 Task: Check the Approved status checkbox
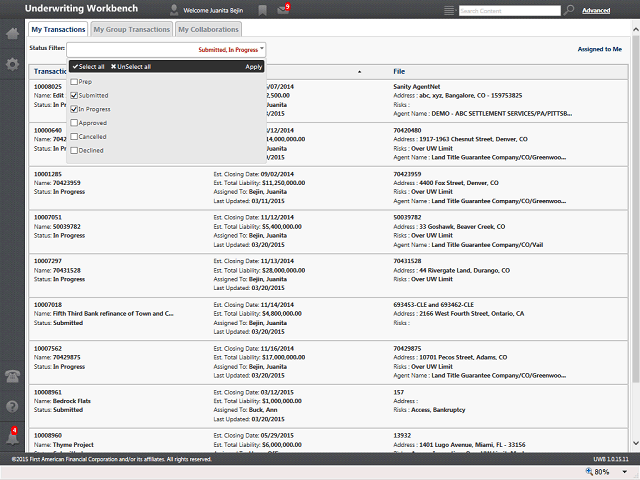pyautogui.click(x=74, y=123)
